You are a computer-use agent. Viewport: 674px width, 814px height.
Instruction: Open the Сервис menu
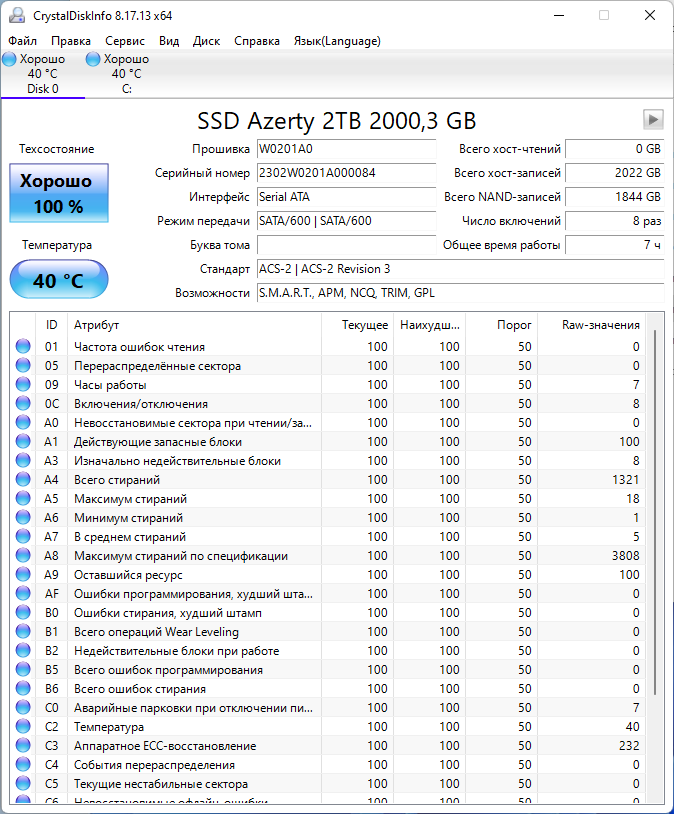125,41
